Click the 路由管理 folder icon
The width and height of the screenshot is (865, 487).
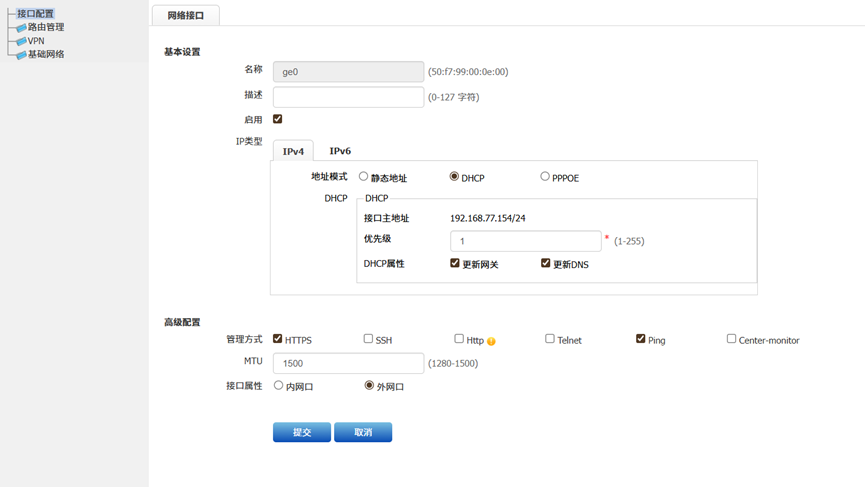pos(21,28)
